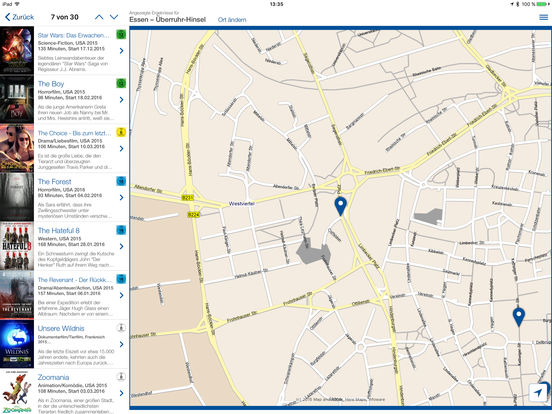
Task: Open The Forest details chevron
Action: [121, 197]
